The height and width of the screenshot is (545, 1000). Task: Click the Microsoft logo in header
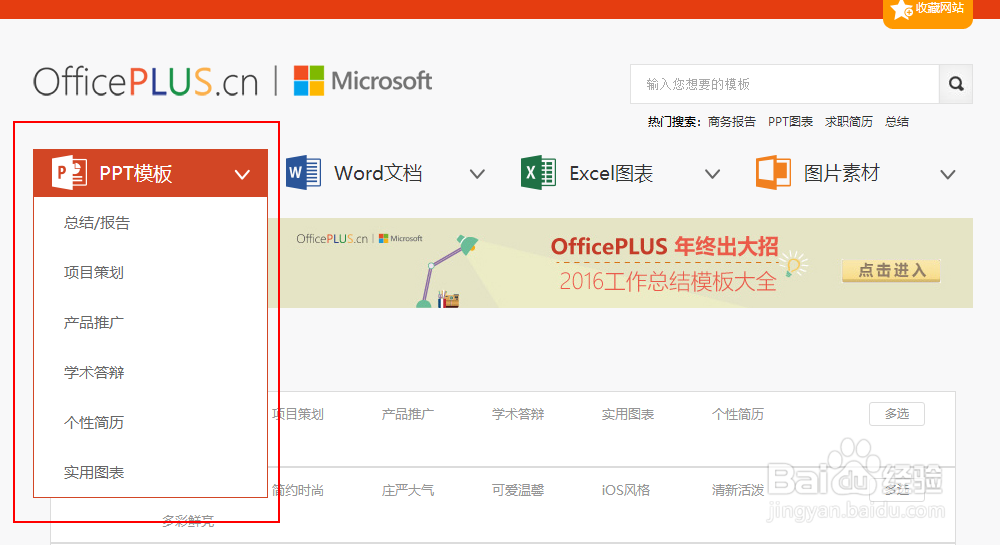pyautogui.click(x=362, y=81)
